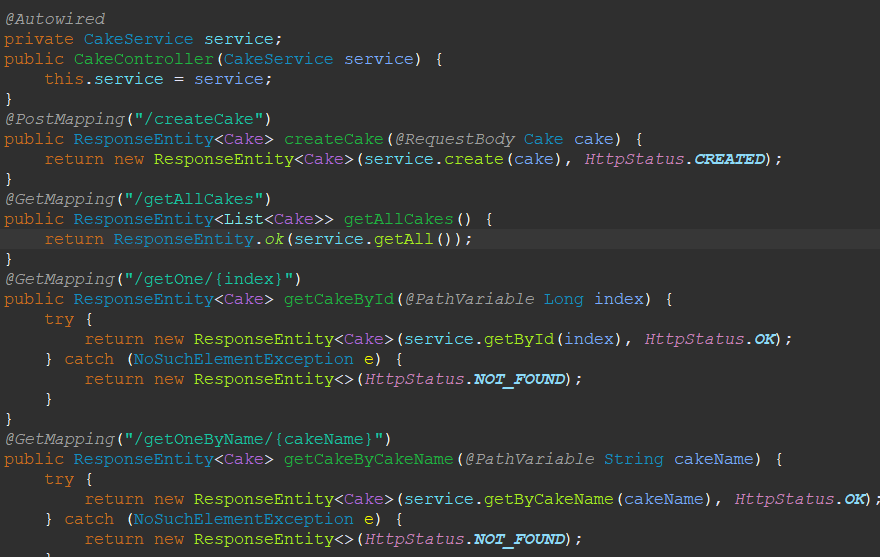Click the getById call on service

click(x=519, y=339)
